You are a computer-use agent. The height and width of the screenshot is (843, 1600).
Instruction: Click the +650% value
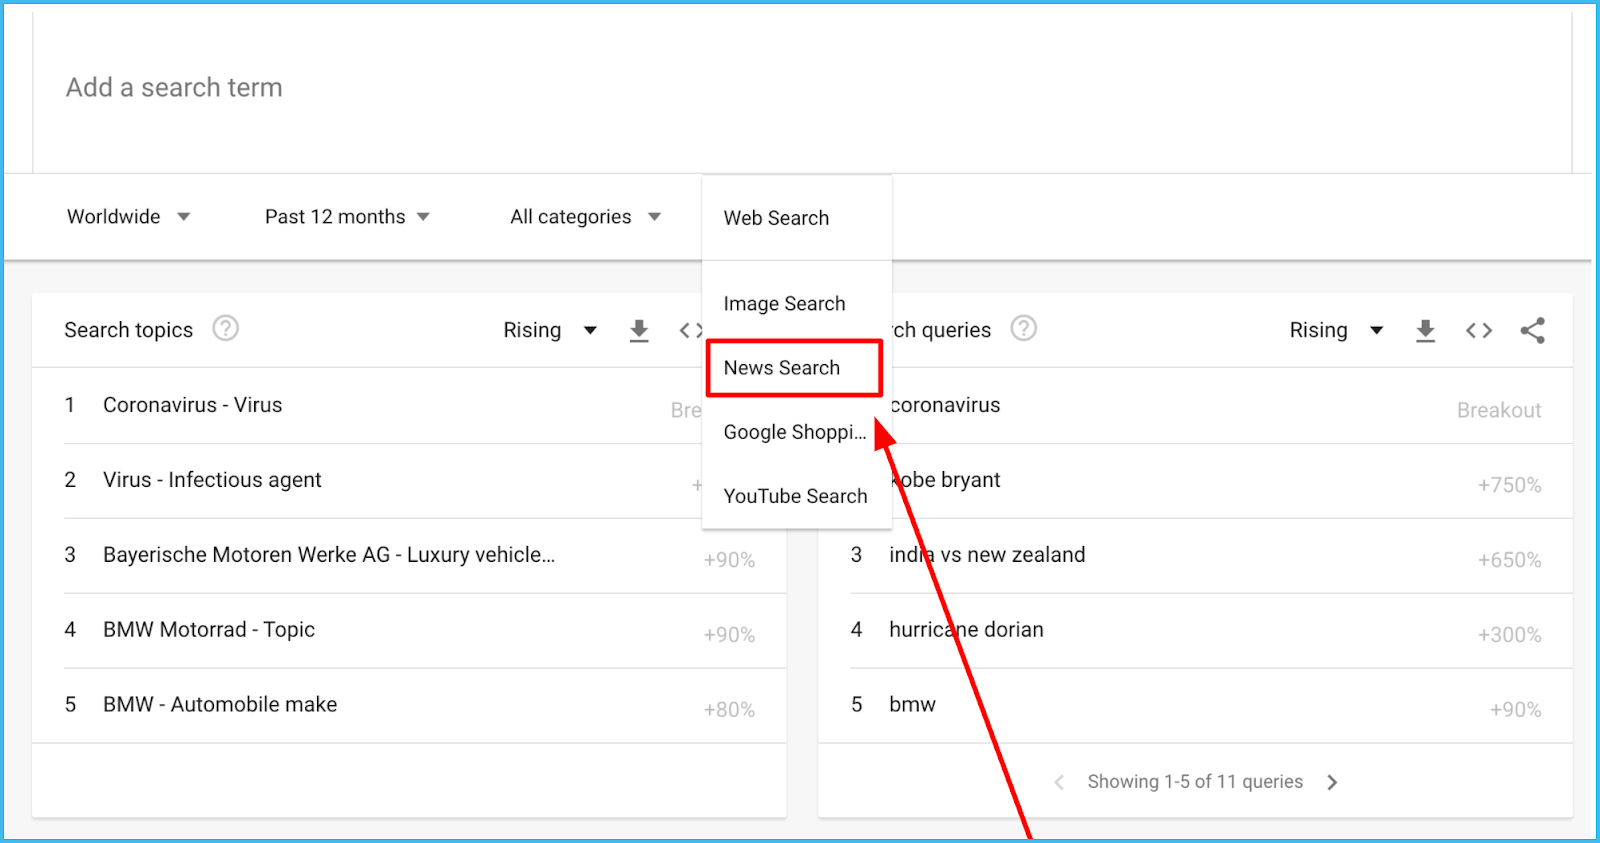pos(1509,560)
